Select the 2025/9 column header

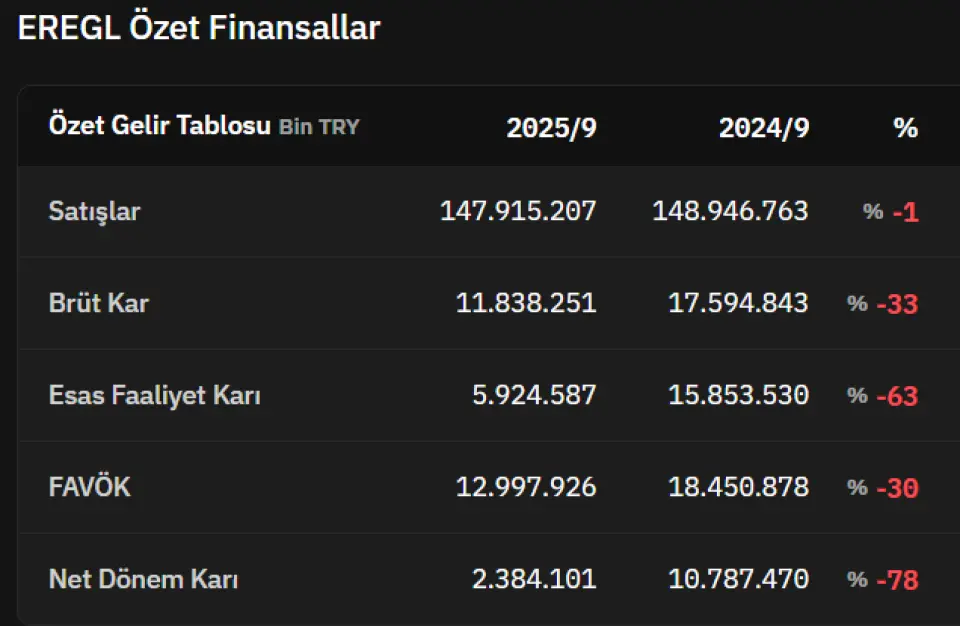pyautogui.click(x=551, y=127)
